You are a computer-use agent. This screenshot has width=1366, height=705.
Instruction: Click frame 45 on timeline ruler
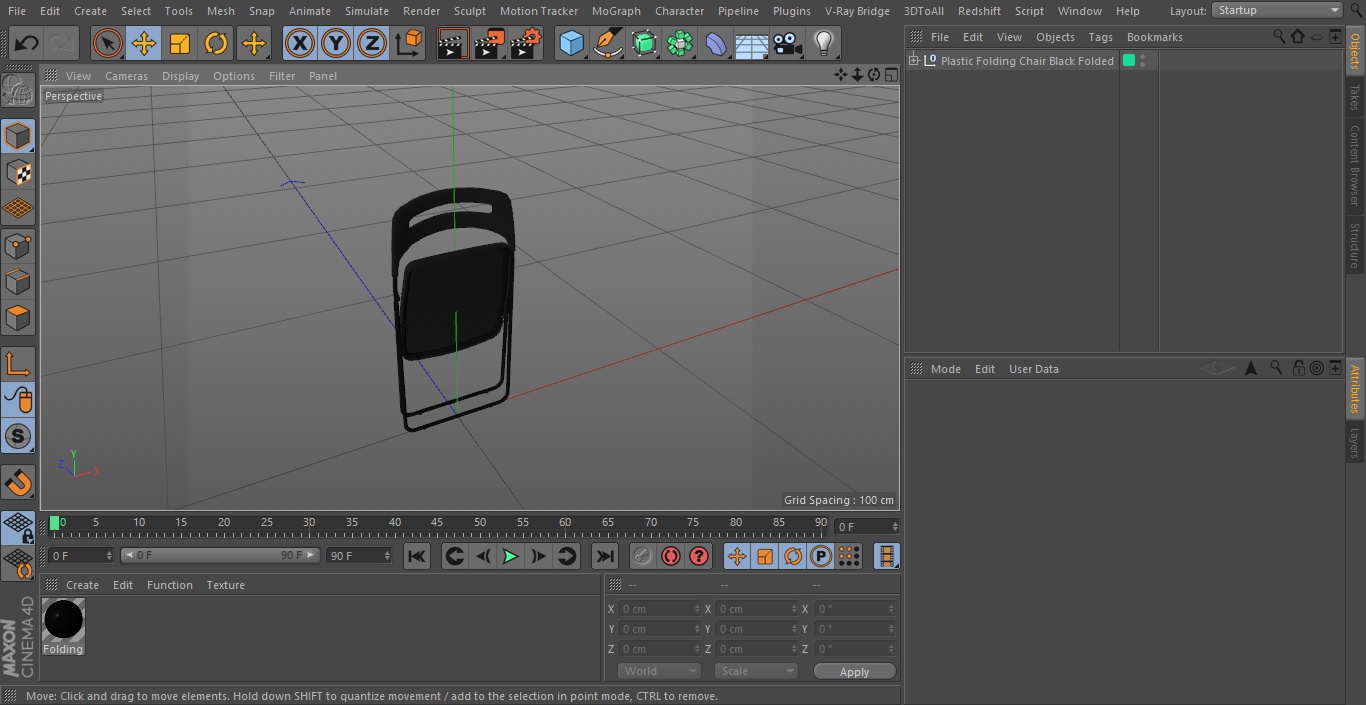[437, 523]
